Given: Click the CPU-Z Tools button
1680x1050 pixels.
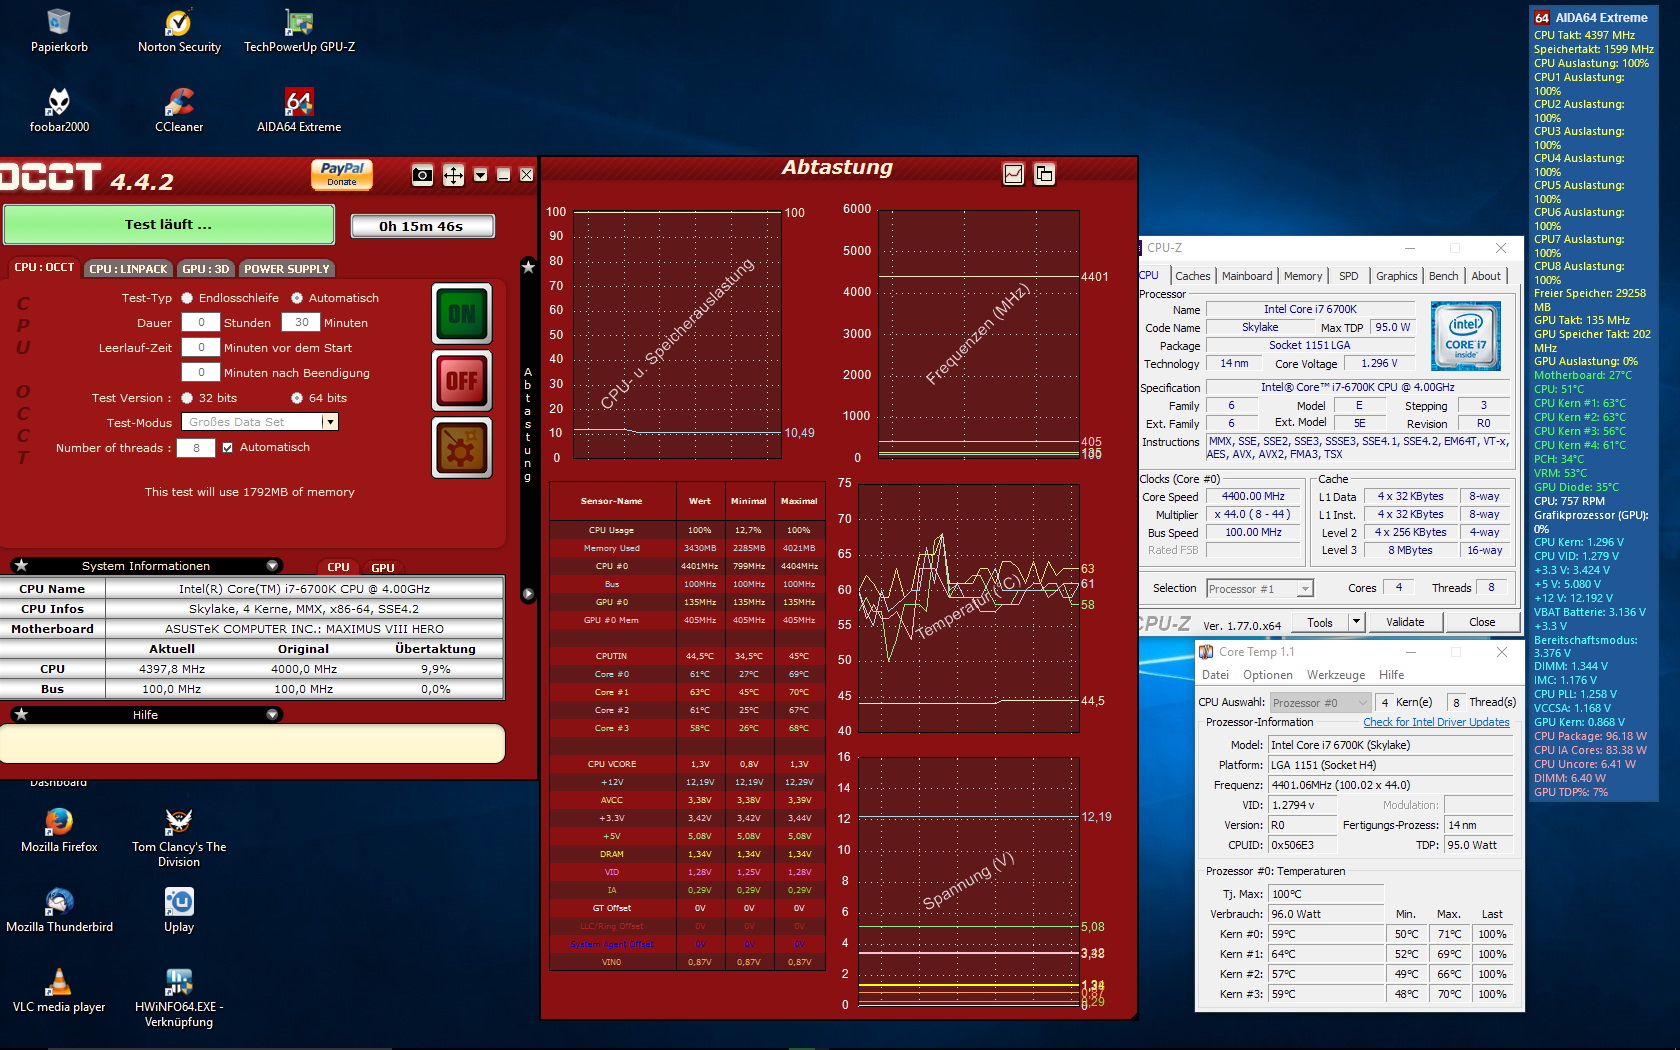Looking at the screenshot, I should point(1320,622).
